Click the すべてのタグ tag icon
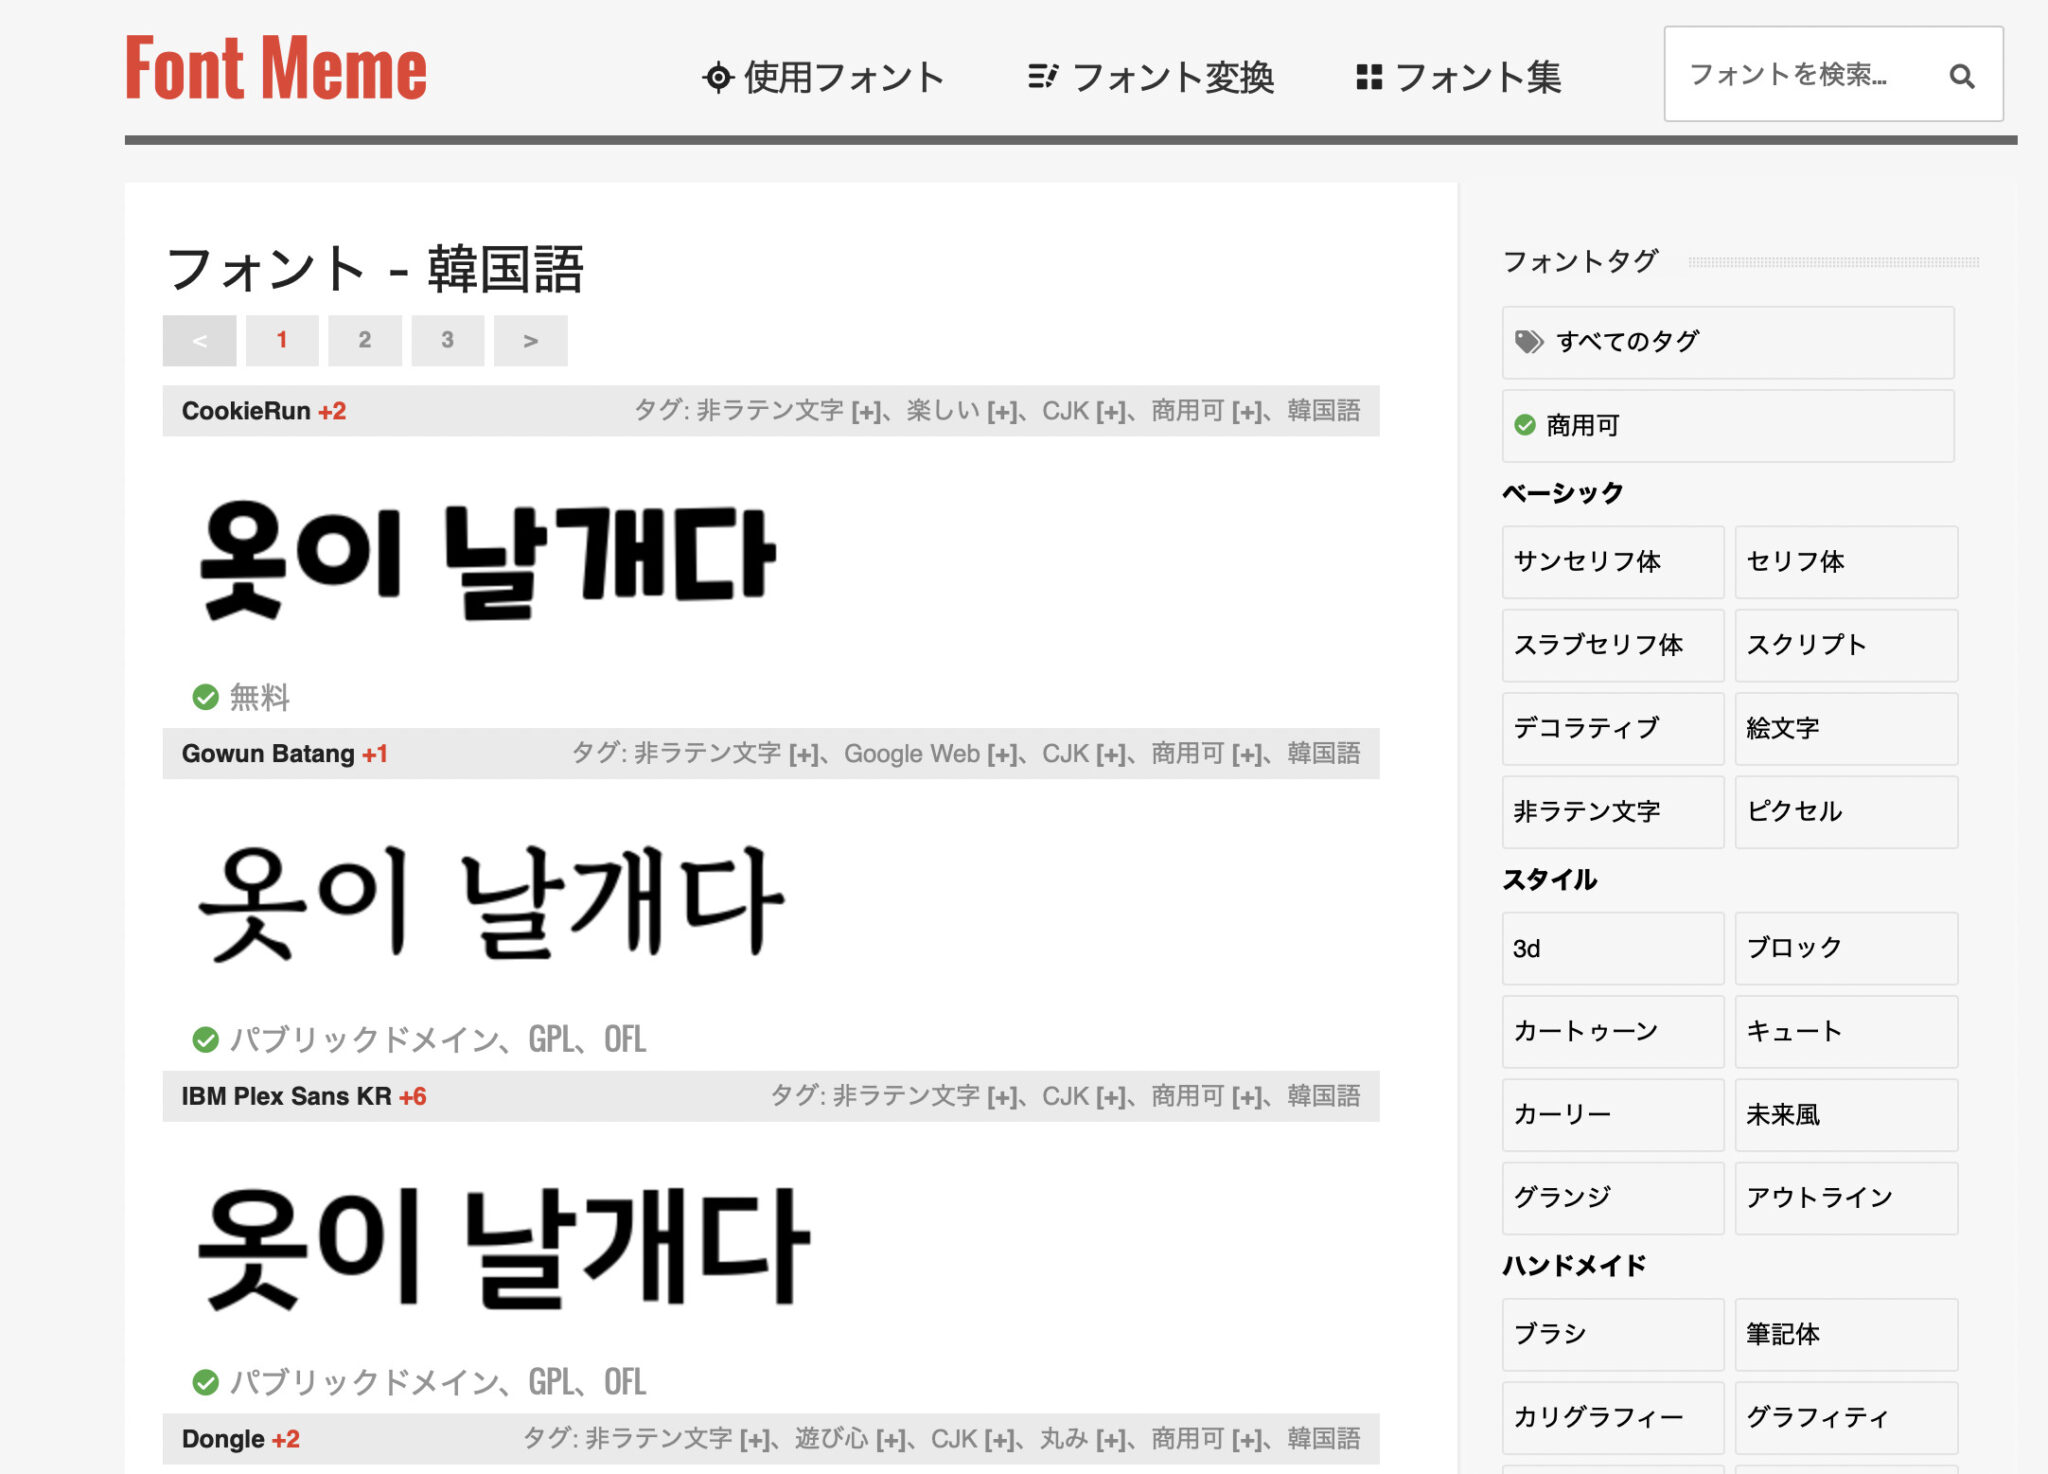The image size is (2048, 1474). click(x=1528, y=342)
